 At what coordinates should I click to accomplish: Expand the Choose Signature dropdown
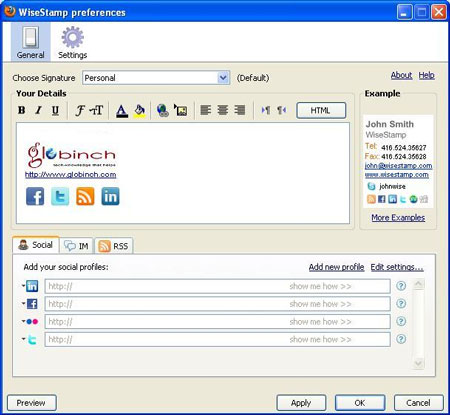(223, 78)
